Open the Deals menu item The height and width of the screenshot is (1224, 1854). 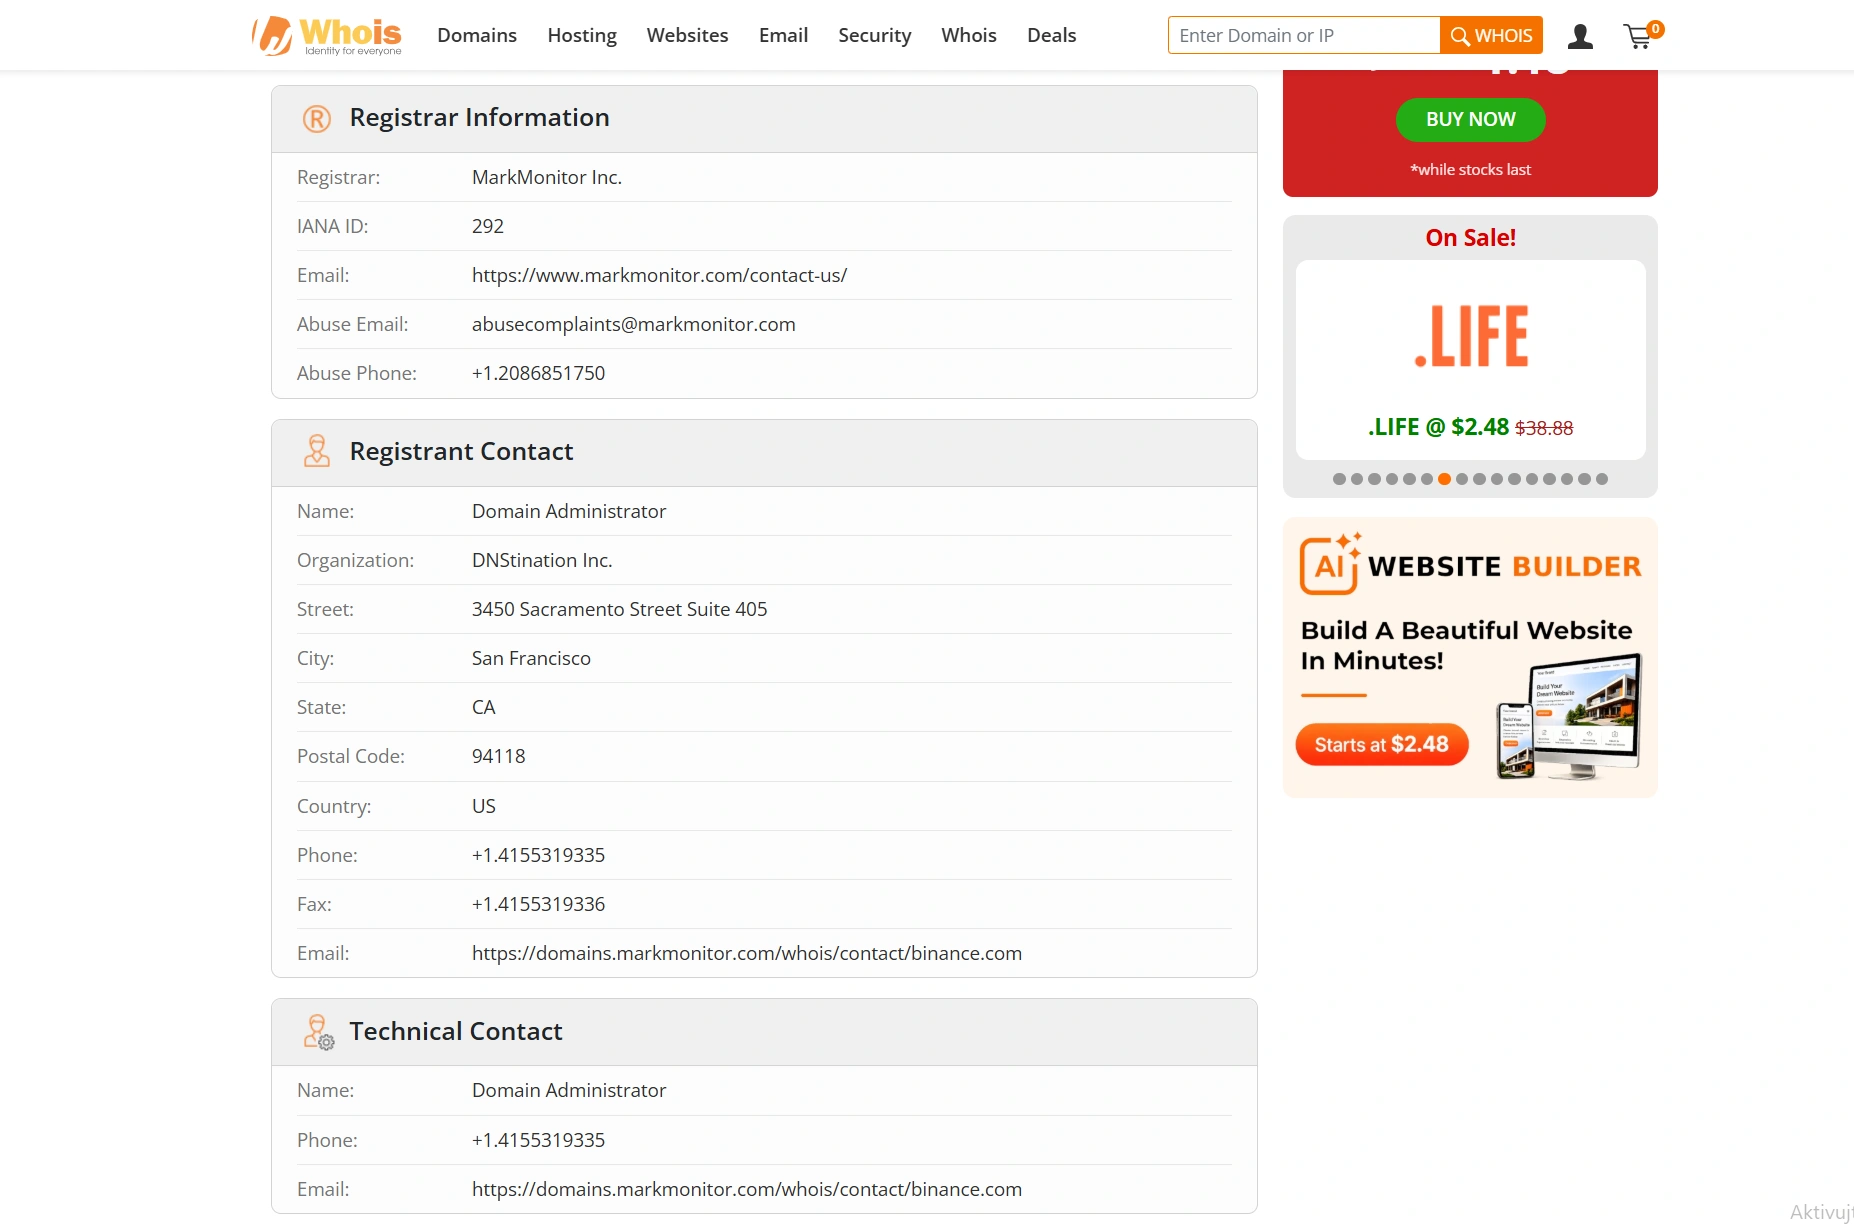pos(1051,35)
